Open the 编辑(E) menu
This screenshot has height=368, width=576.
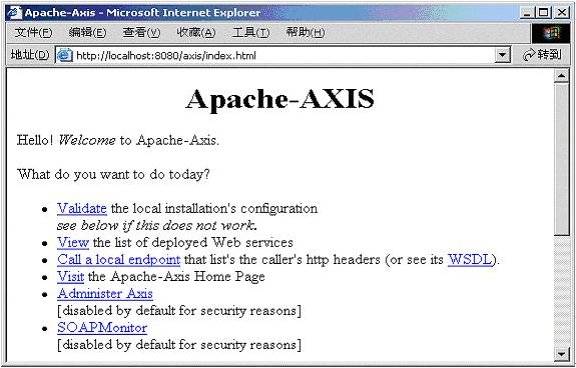point(87,33)
